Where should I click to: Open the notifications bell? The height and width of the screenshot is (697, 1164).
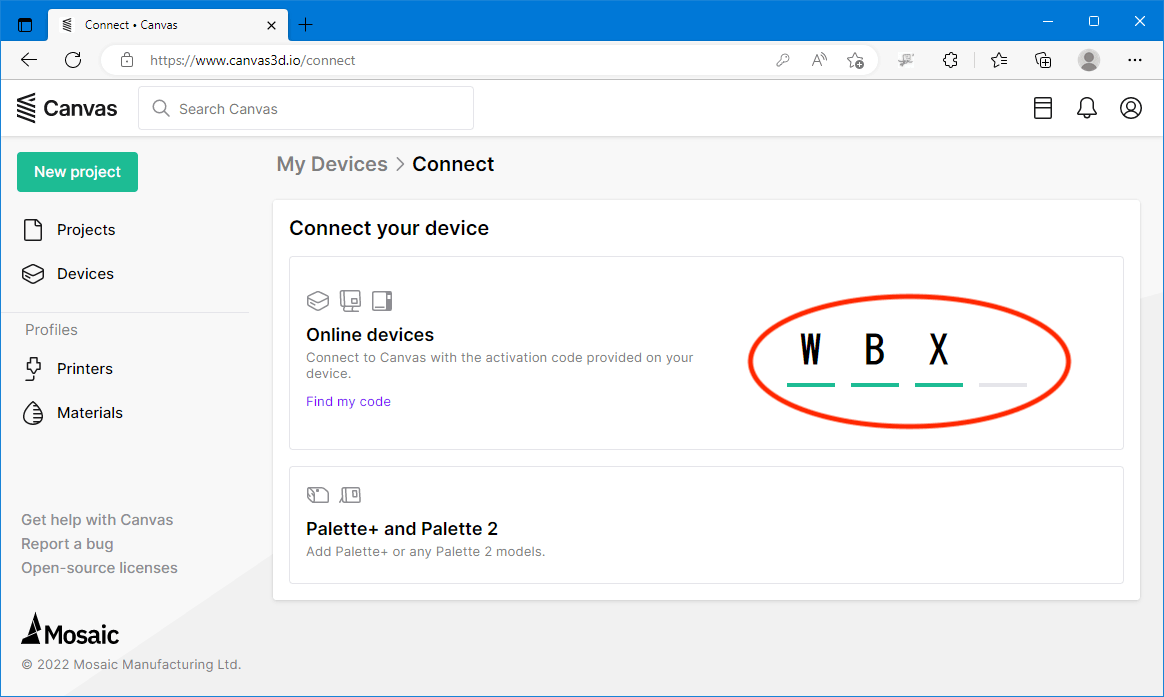coord(1087,108)
